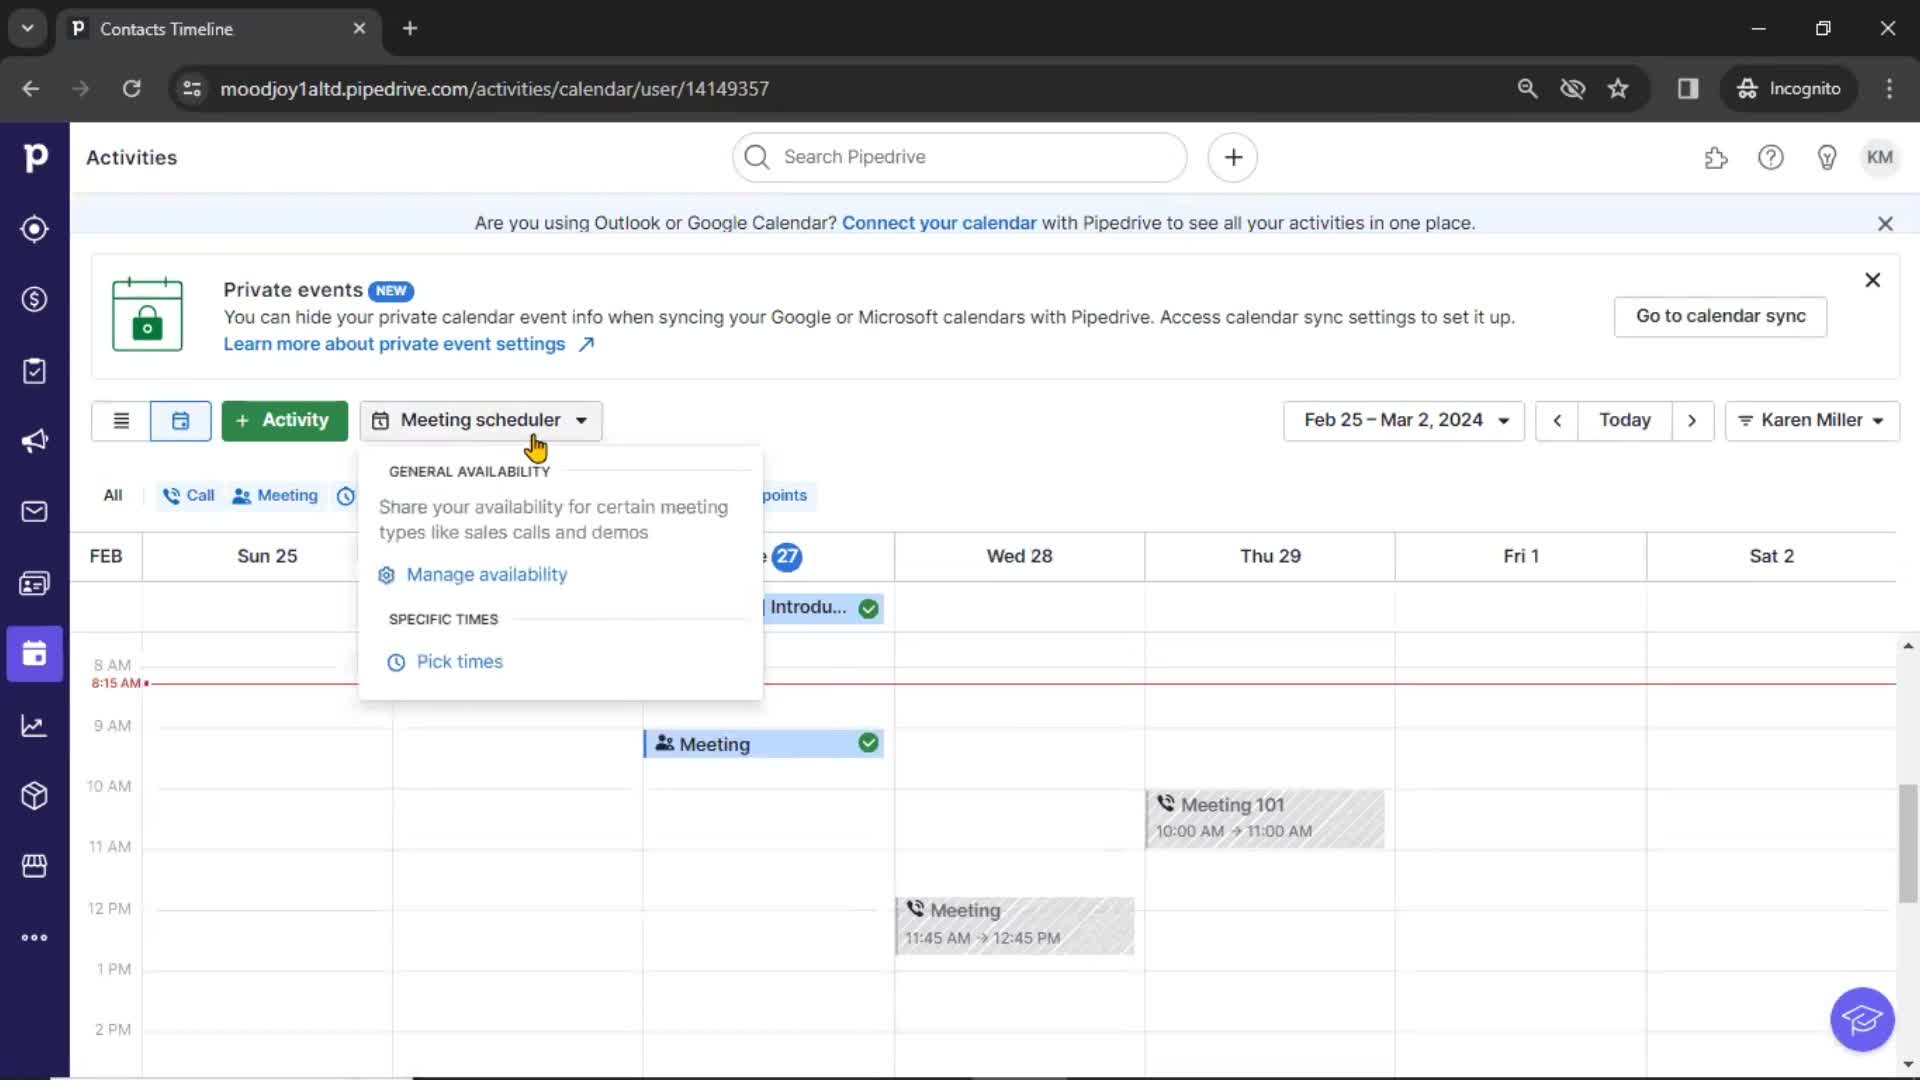The width and height of the screenshot is (1920, 1080).
Task: Select the Fri 1 day header
Action: pos(1521,557)
